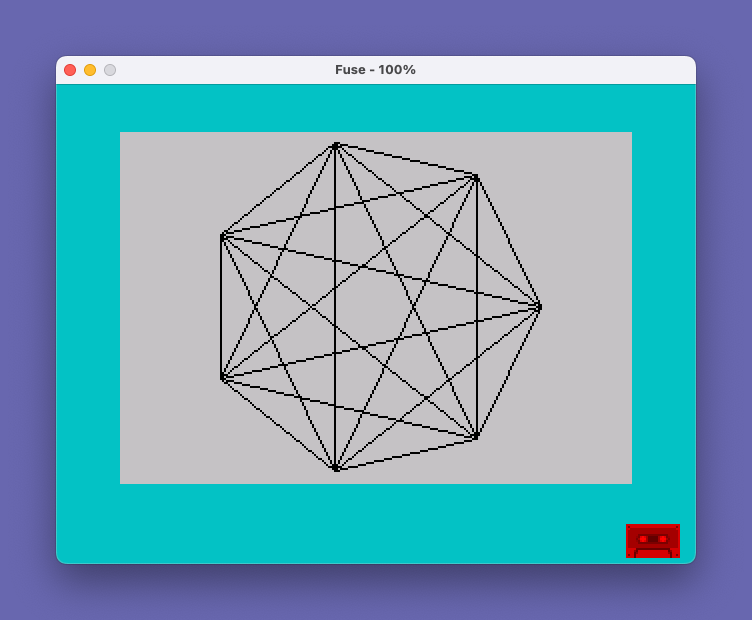Image resolution: width=752 pixels, height=620 pixels.
Task: Minimize the Fuse emulator window
Action: point(90,70)
